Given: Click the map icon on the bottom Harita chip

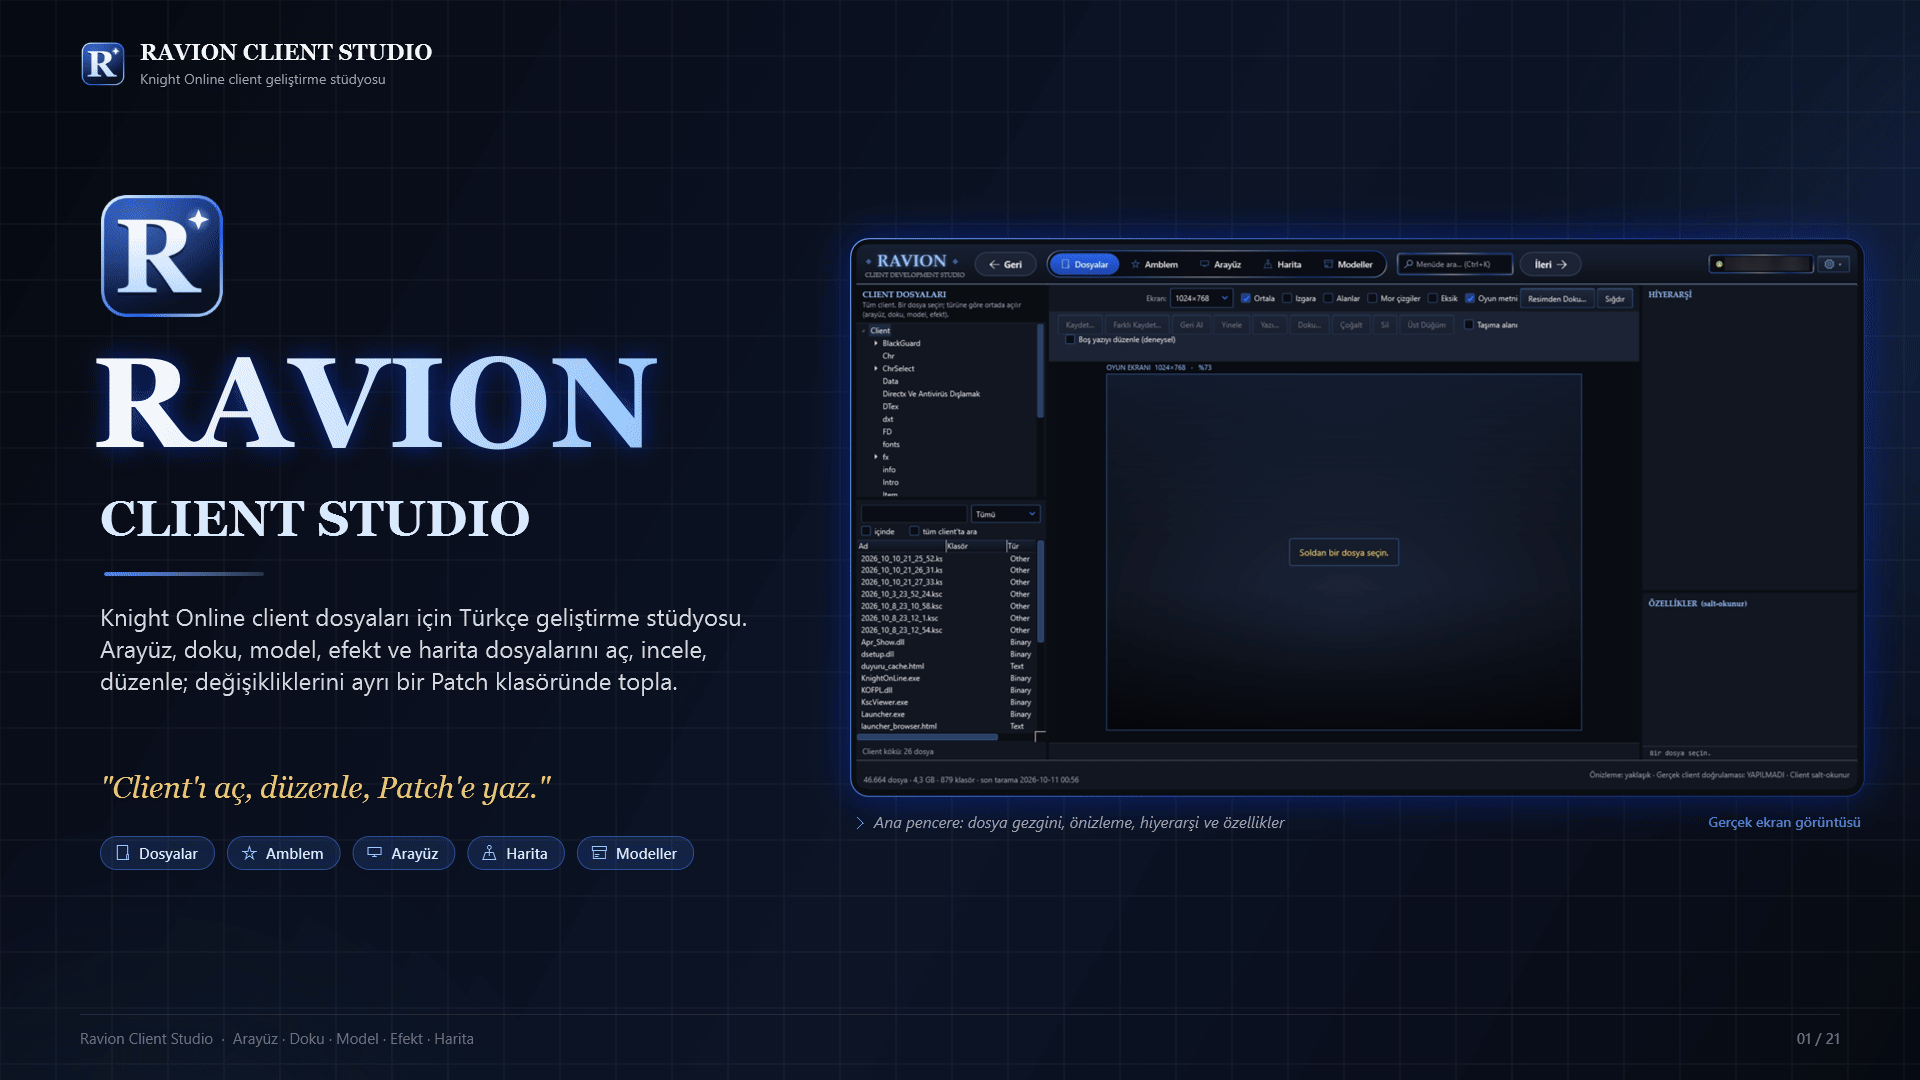Looking at the screenshot, I should click(489, 853).
